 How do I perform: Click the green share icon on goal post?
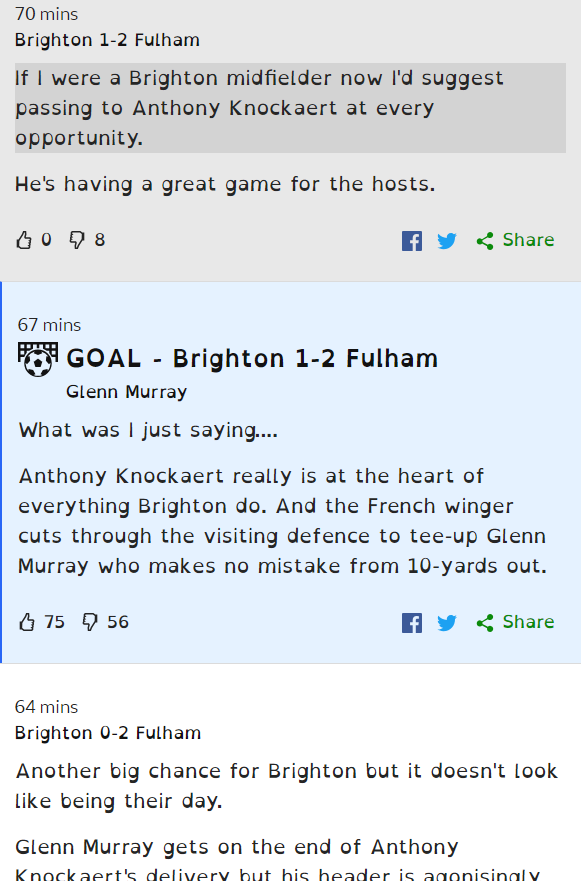point(485,623)
